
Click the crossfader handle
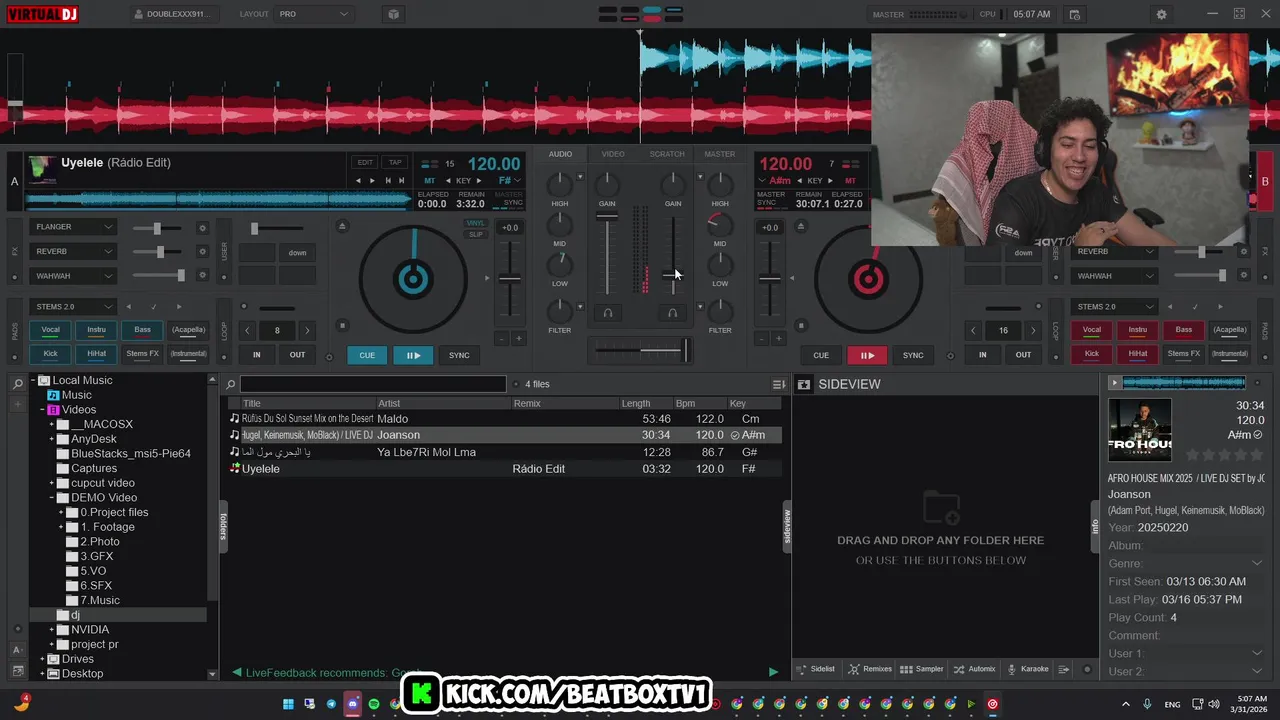tap(686, 350)
